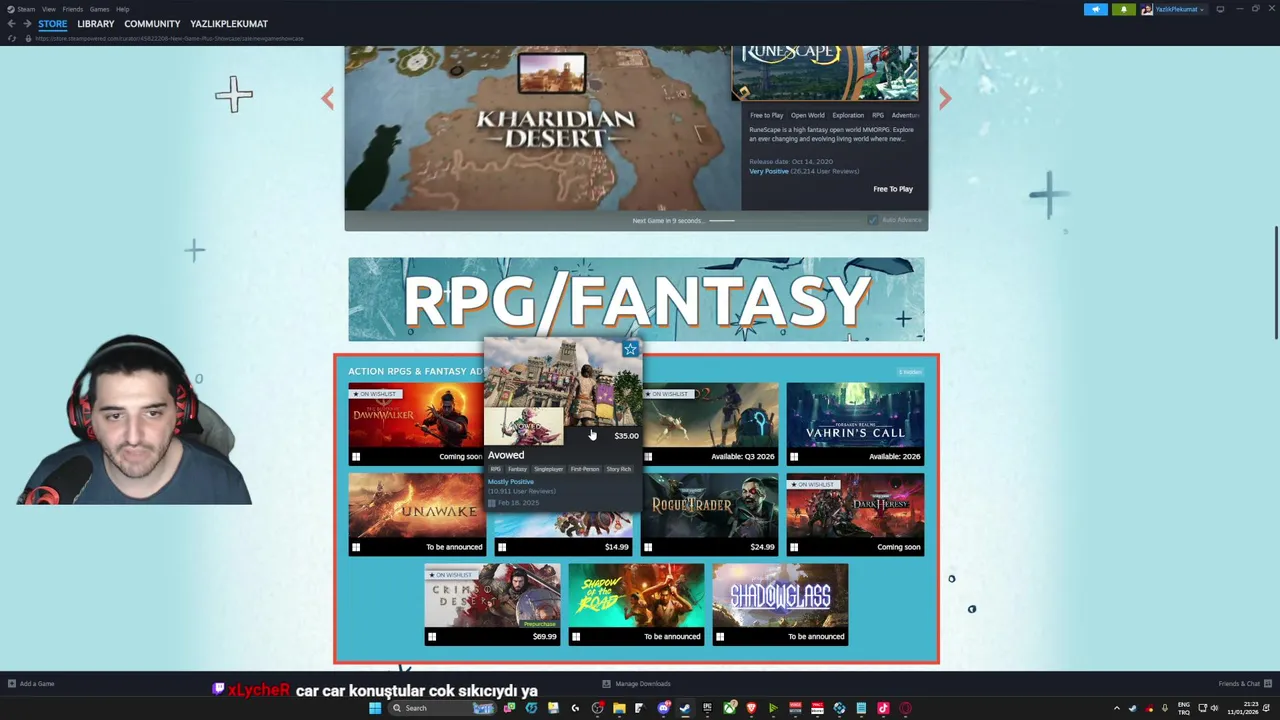Click the page vertical scrollbar
Screen dimensions: 1280x720
1275,284
